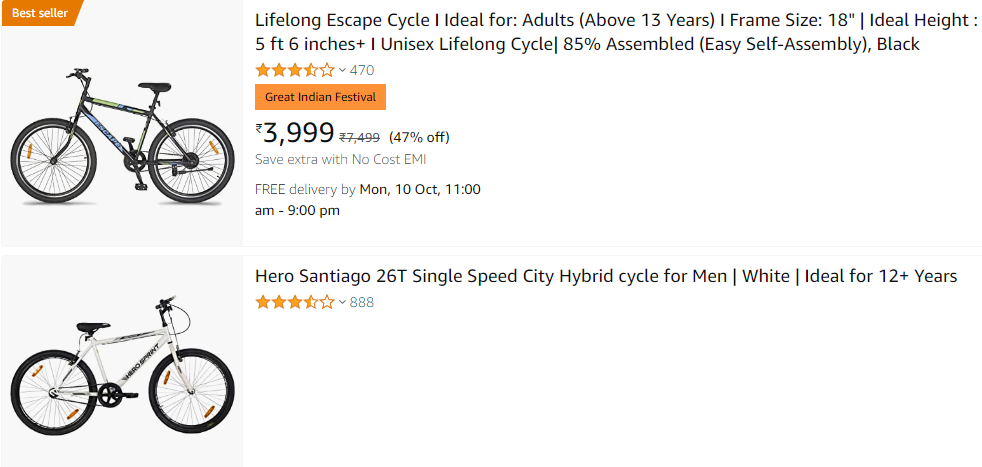
Task: Click the ₹3,999 price
Action: coord(299,133)
